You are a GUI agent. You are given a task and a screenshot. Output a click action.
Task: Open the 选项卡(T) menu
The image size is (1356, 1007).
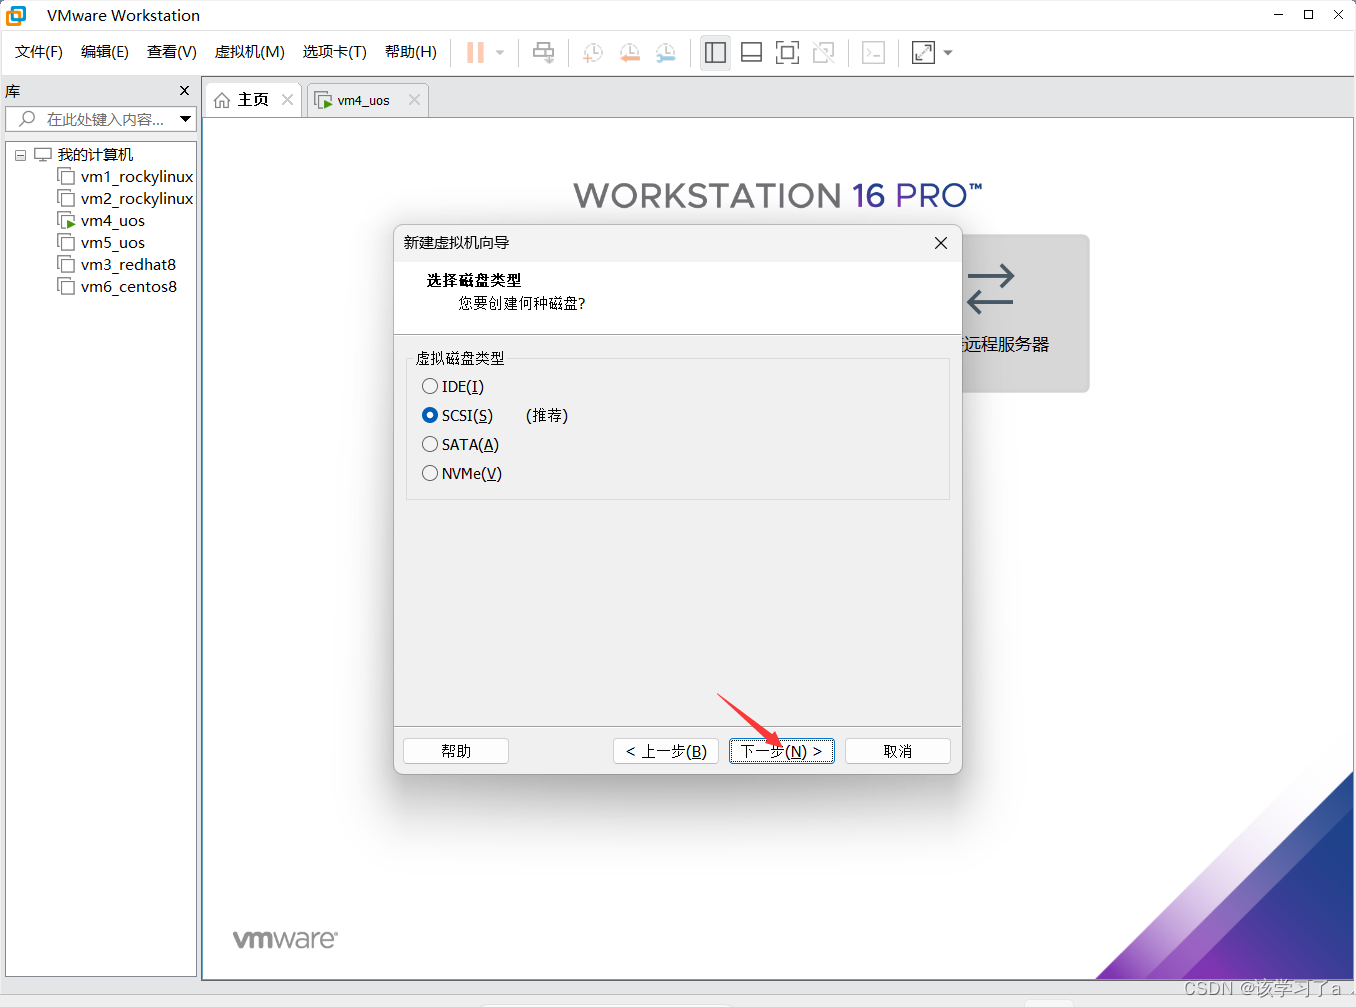(x=335, y=52)
